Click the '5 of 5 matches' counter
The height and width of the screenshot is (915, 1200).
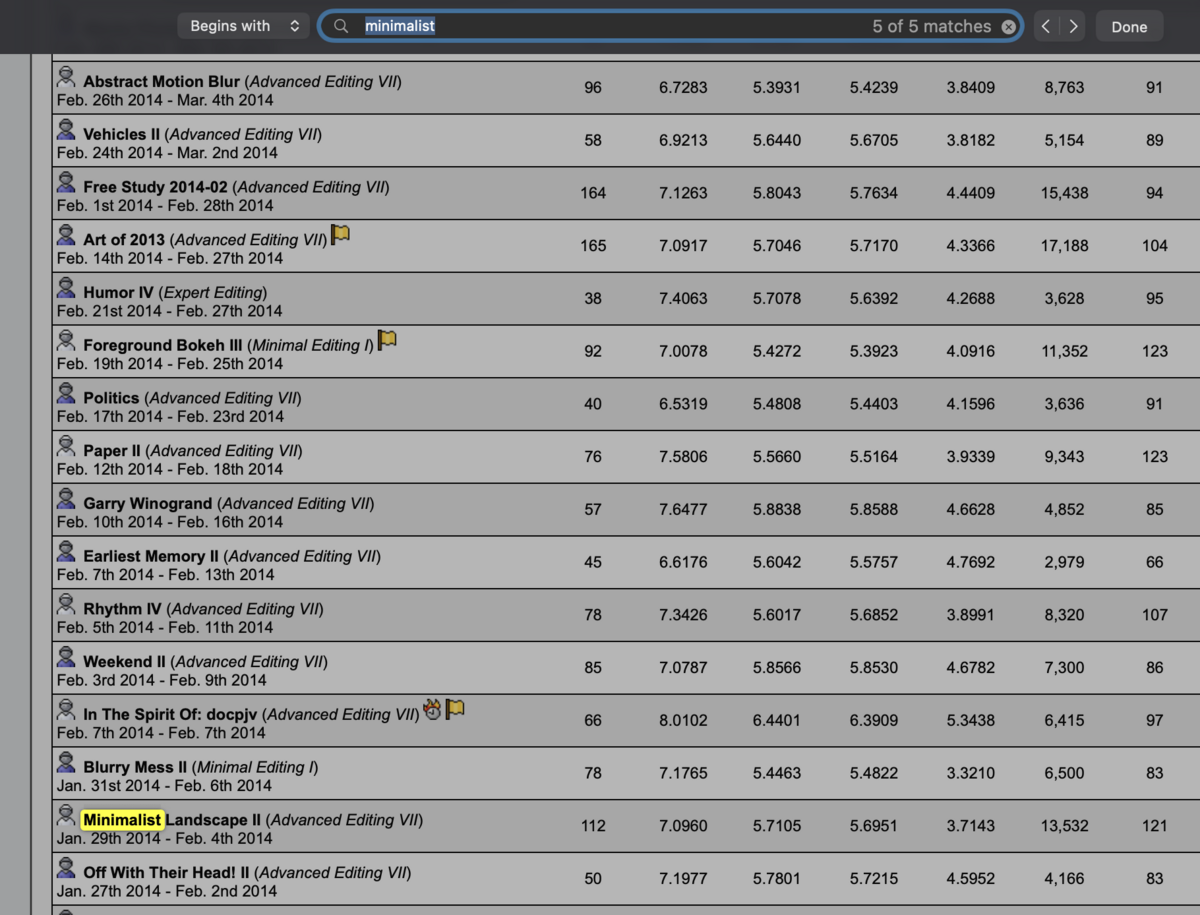coord(931,26)
